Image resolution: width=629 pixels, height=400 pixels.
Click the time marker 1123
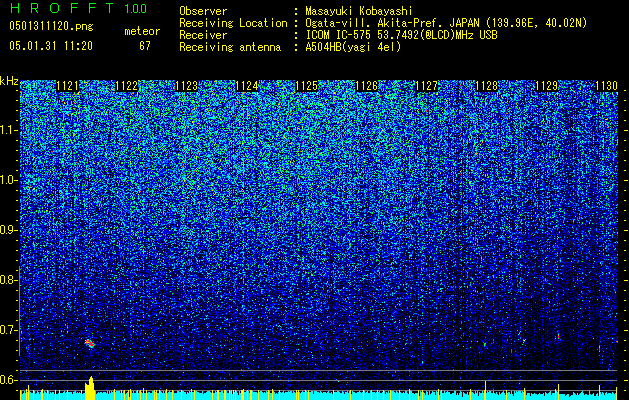(x=187, y=86)
